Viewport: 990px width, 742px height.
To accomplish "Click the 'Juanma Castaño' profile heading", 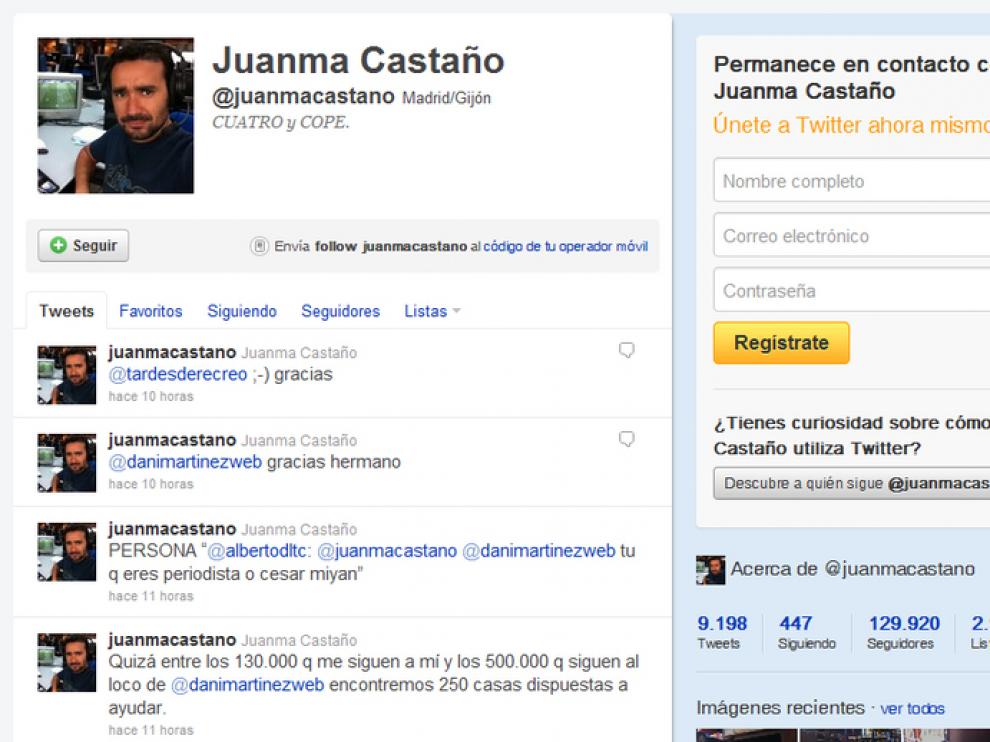I will point(358,61).
